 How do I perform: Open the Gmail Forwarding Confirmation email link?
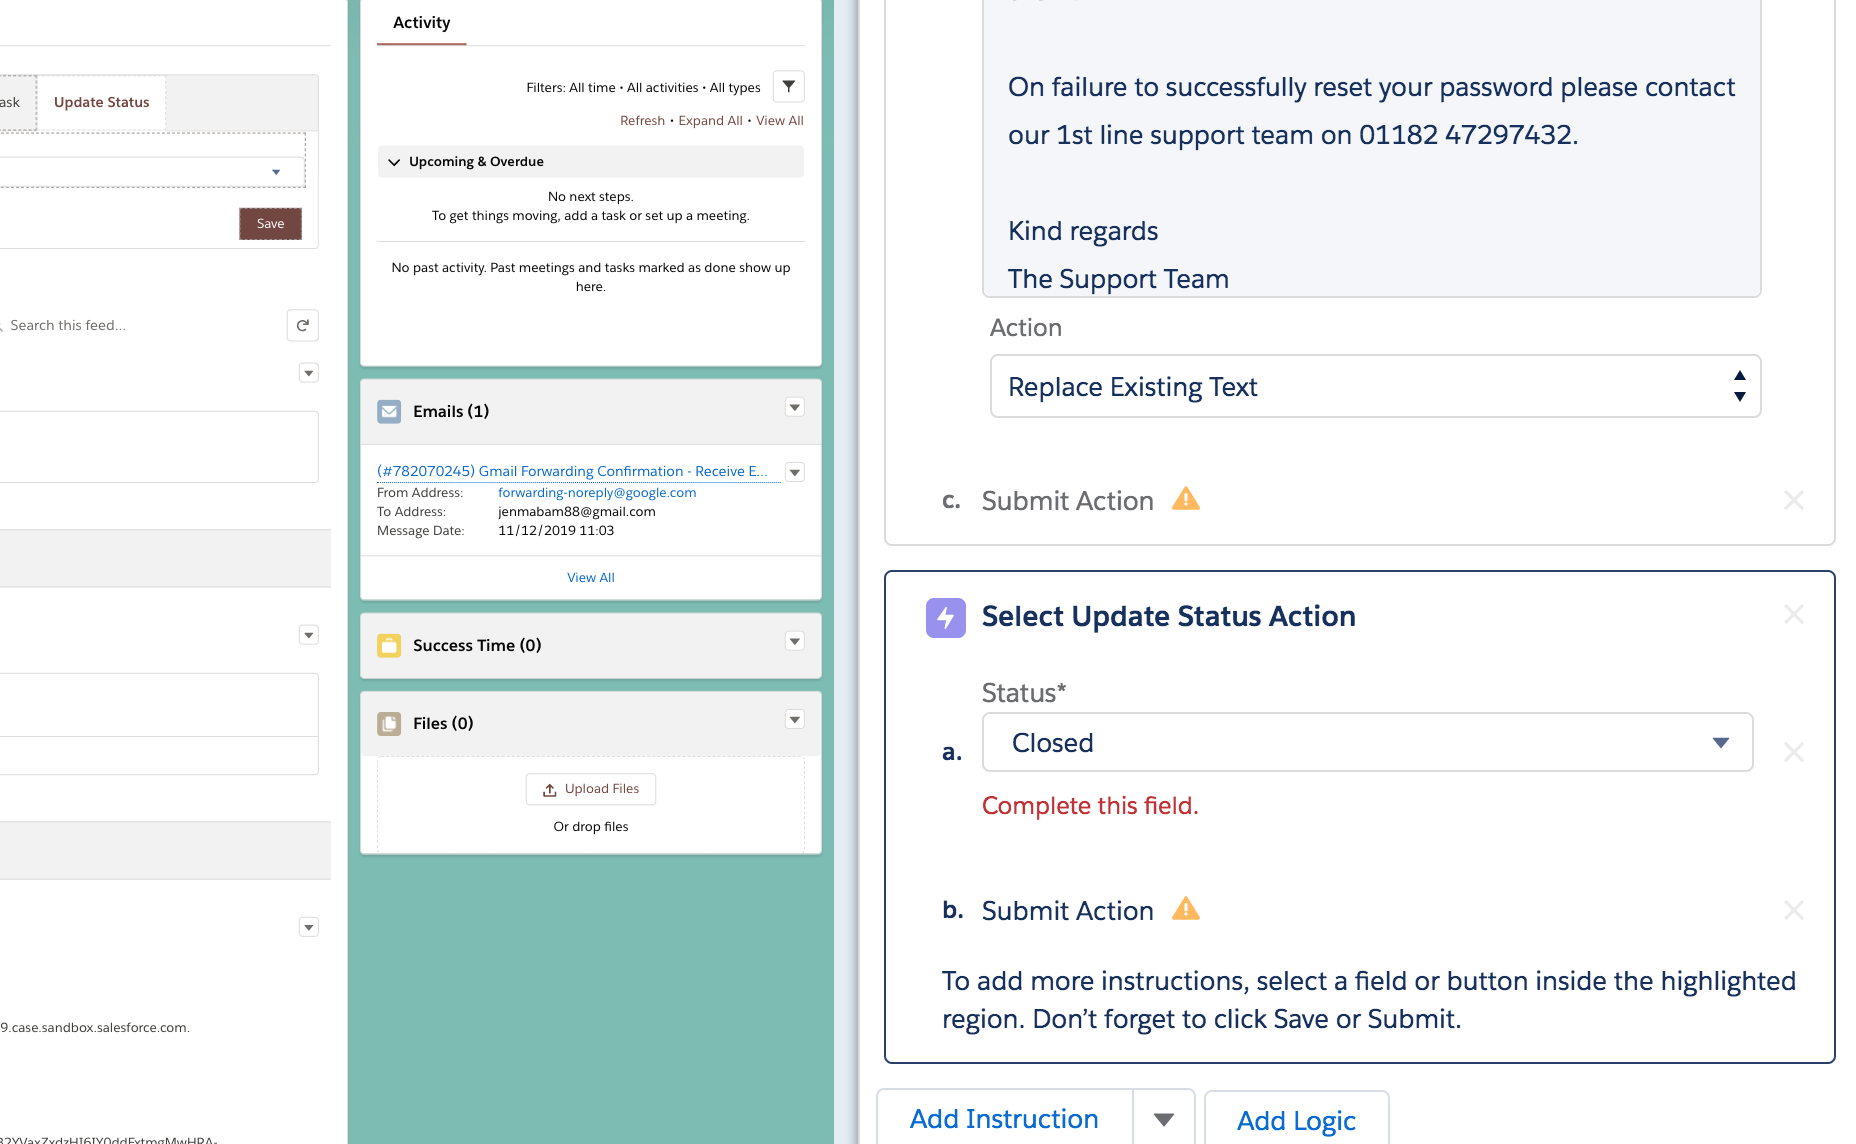coord(572,471)
